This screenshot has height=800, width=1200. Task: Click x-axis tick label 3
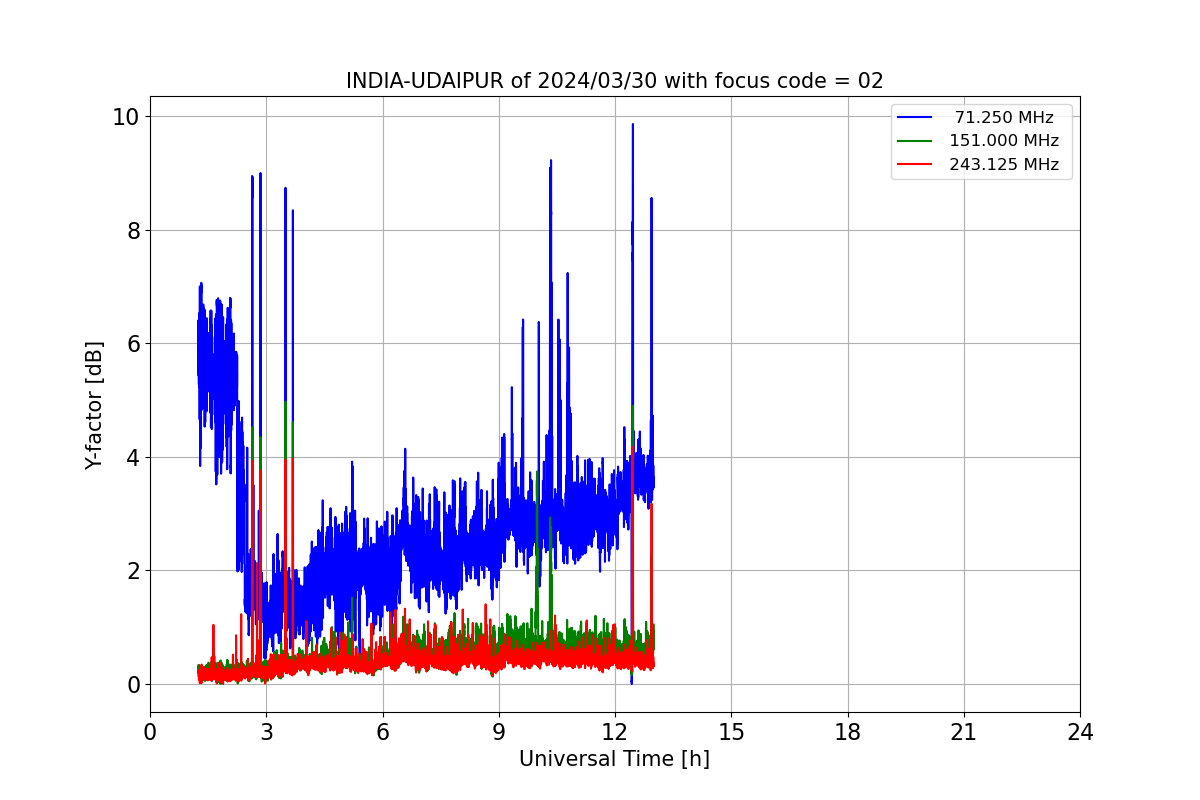coord(266,733)
